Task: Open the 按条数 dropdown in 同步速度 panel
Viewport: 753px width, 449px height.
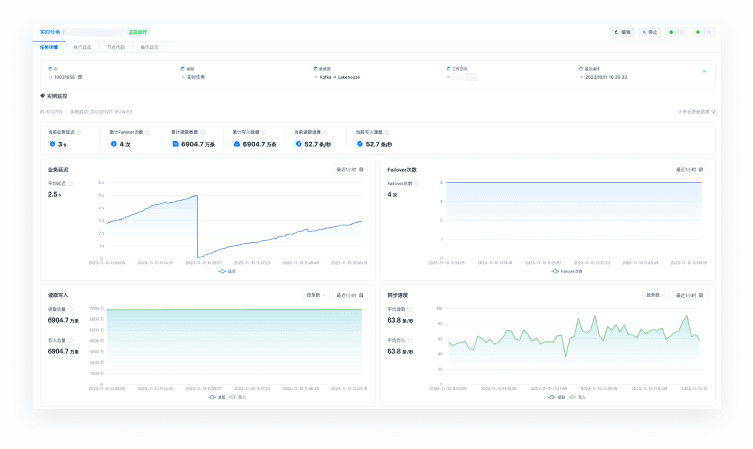Action: tap(656, 295)
